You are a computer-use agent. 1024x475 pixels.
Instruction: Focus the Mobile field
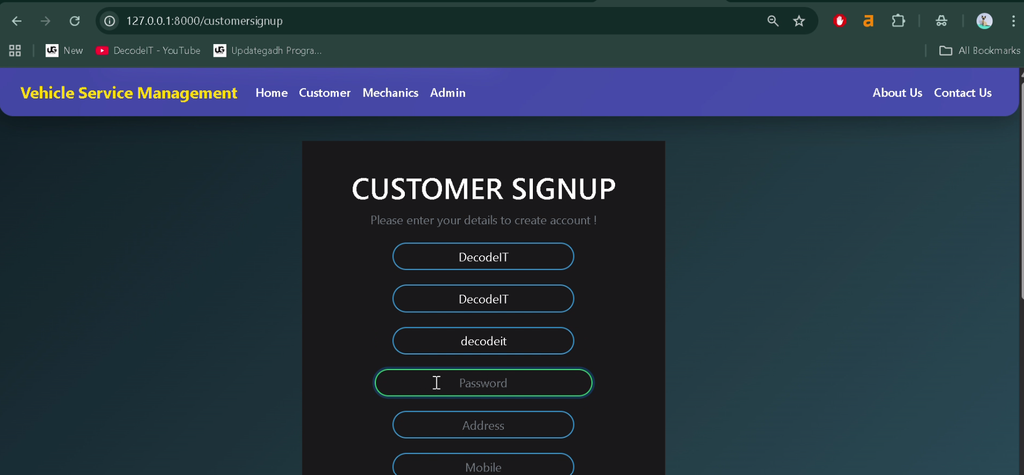[483, 465]
